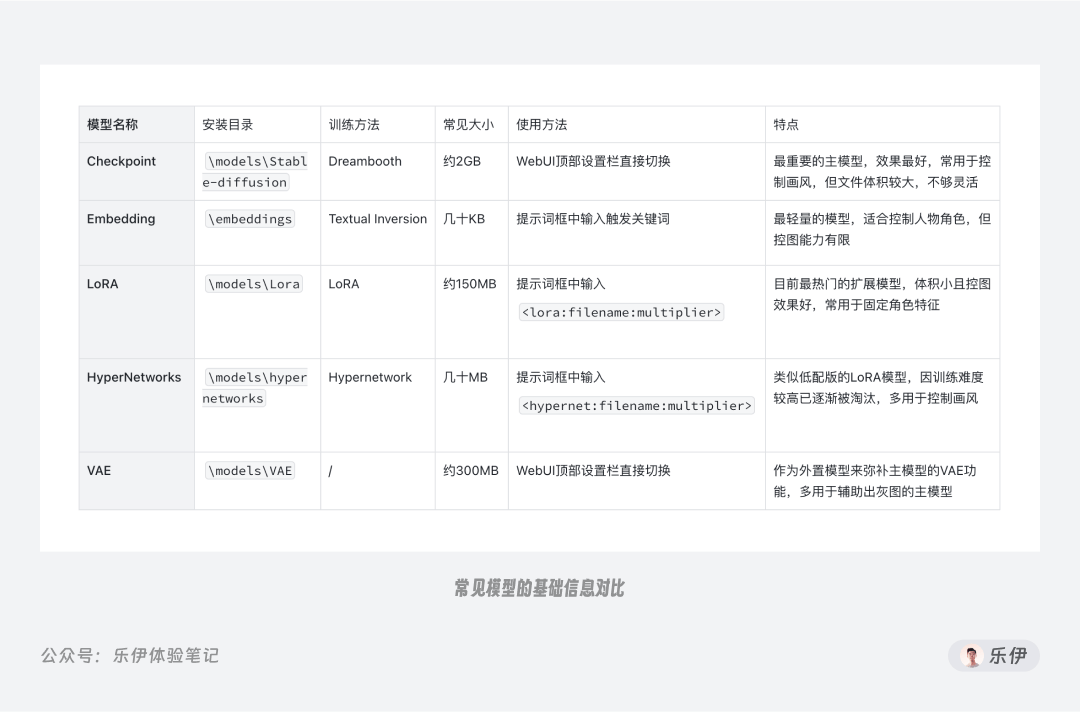The image size is (1080, 712).
Task: Click the \embeddings path tag
Action: tap(251, 219)
